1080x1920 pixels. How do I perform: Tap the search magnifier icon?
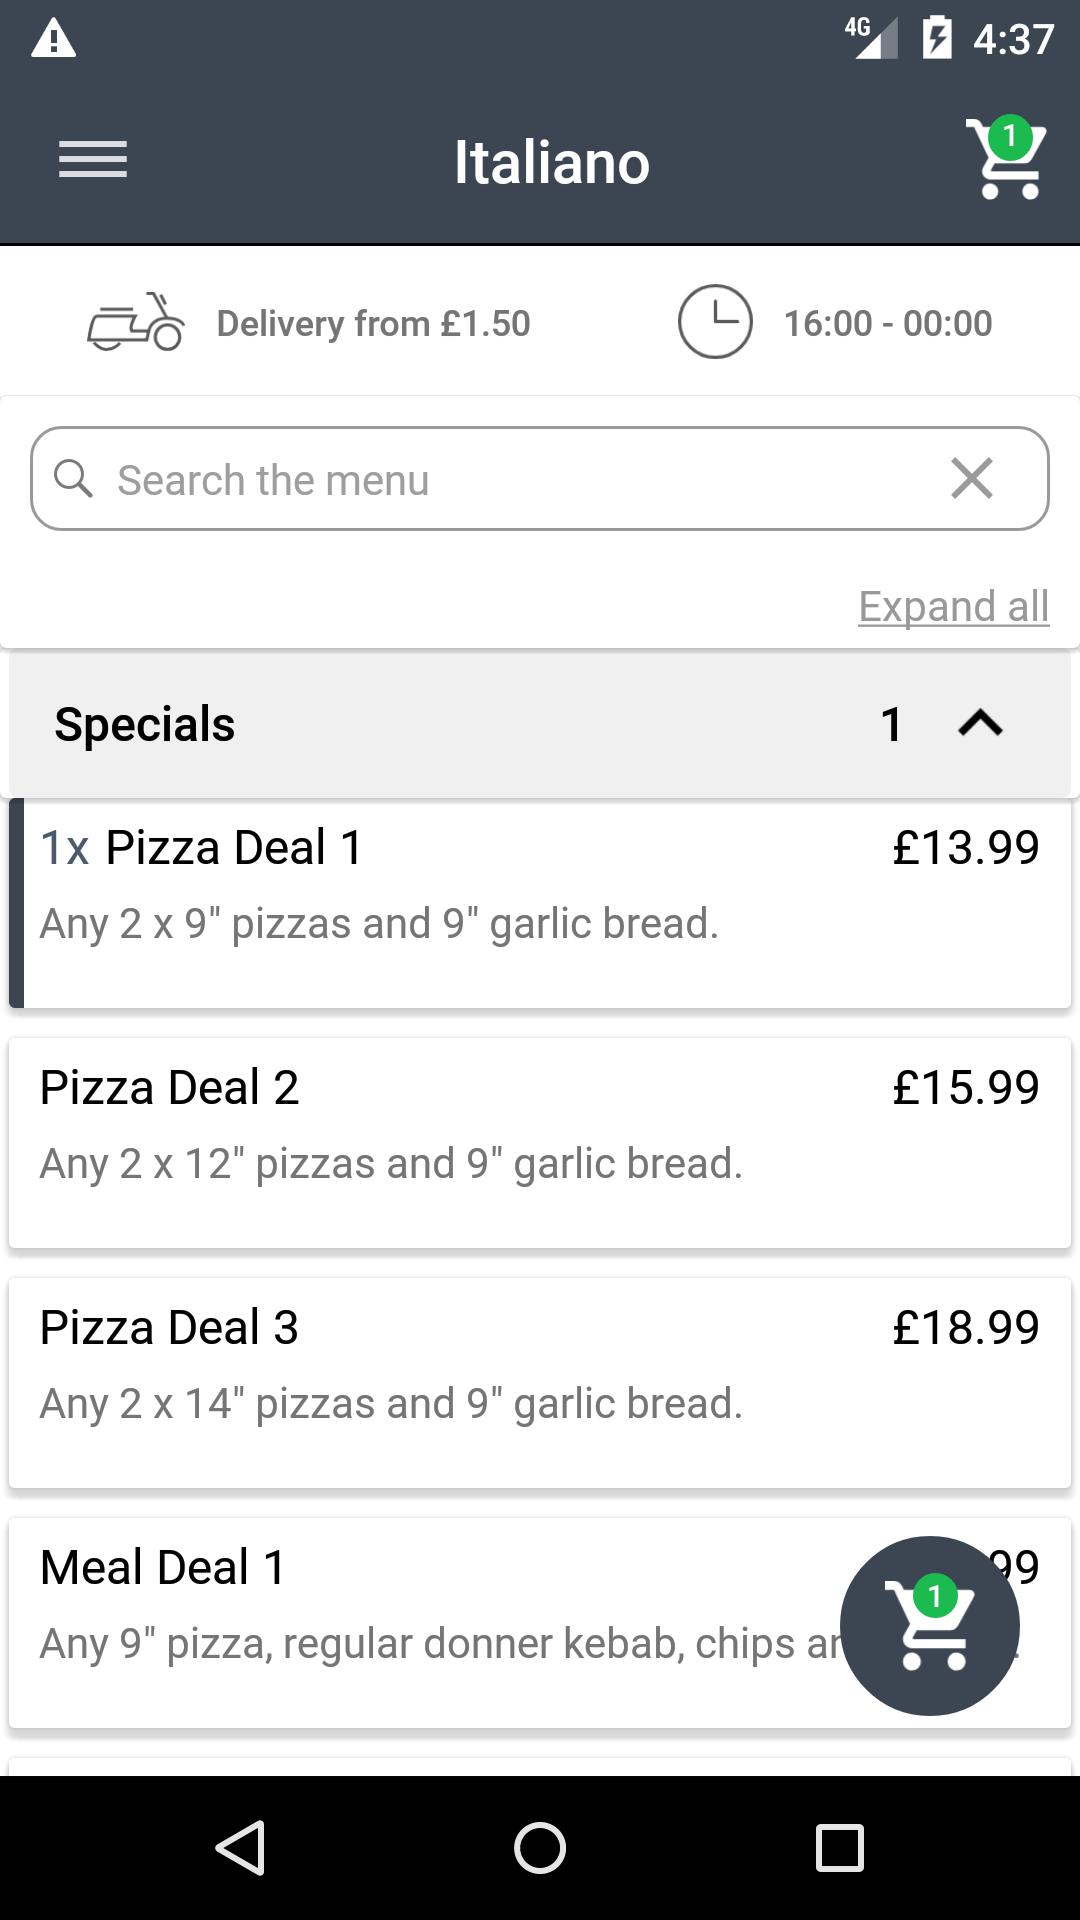point(73,479)
